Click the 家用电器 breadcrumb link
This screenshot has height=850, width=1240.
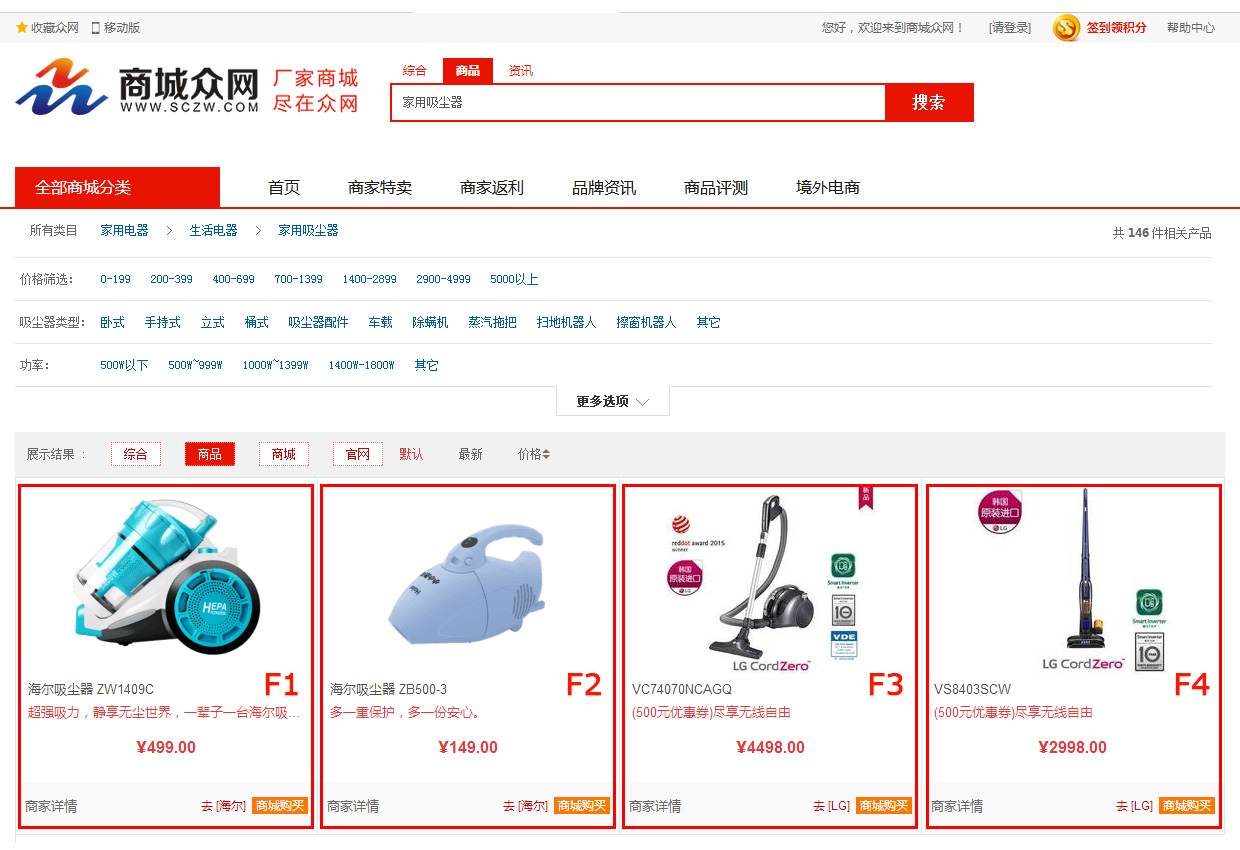coord(124,230)
